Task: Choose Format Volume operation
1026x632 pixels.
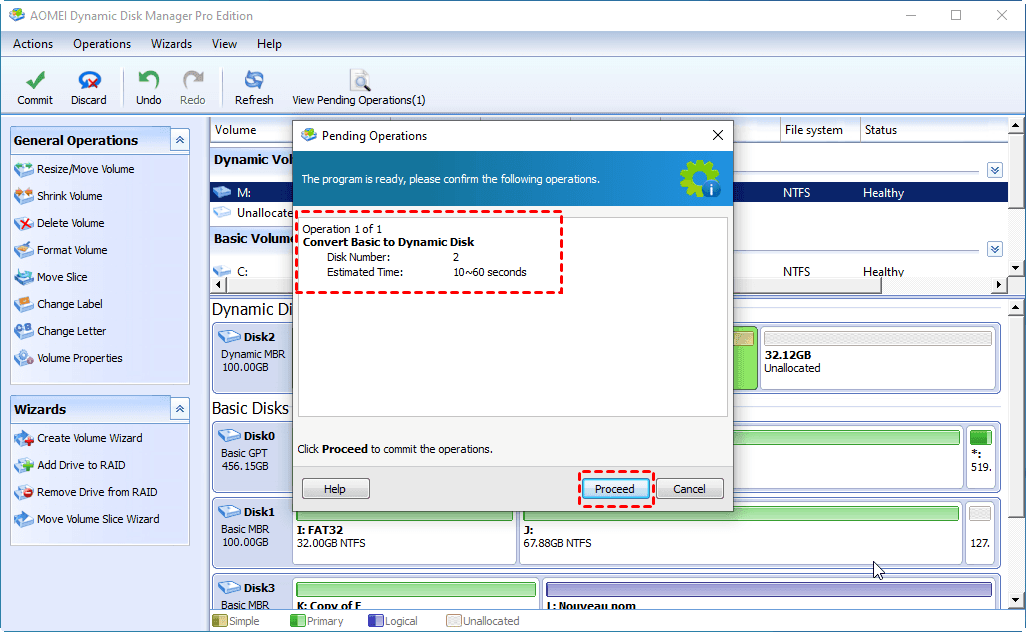Action: [x=72, y=250]
